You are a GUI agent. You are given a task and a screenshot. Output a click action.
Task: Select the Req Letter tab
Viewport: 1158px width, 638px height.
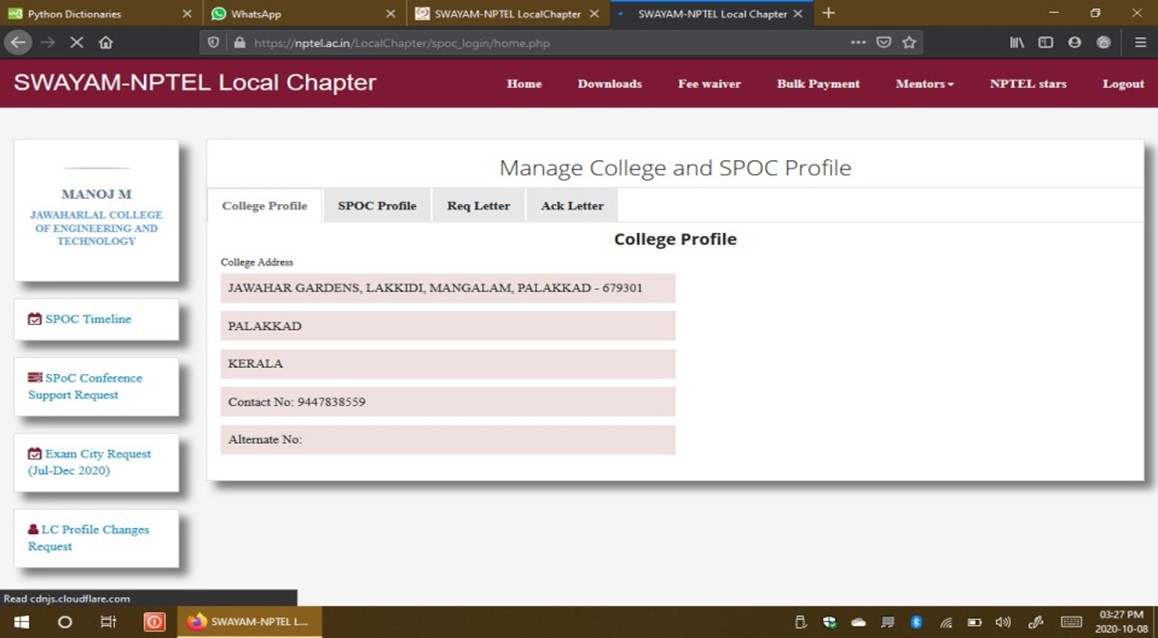pos(479,205)
